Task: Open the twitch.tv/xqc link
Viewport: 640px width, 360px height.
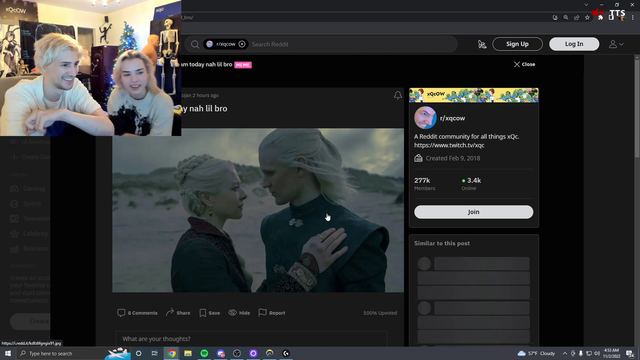Action: (x=449, y=145)
